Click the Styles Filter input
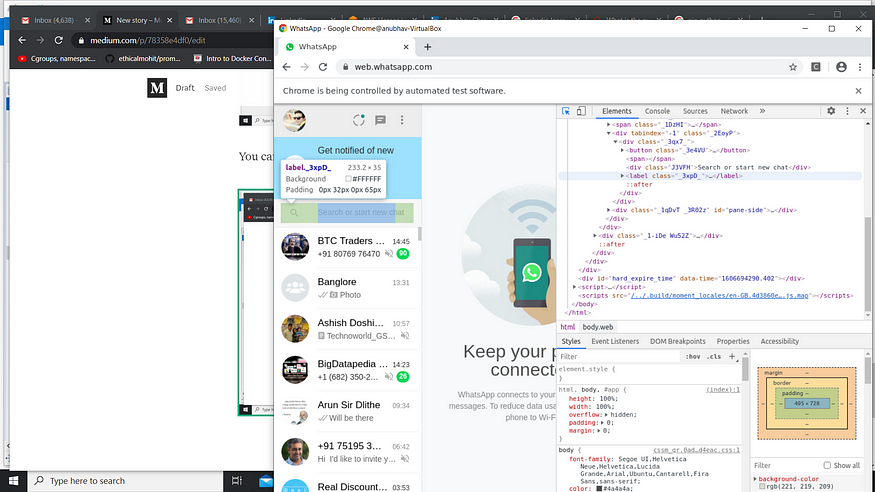The height and width of the screenshot is (492, 875). [x=619, y=356]
